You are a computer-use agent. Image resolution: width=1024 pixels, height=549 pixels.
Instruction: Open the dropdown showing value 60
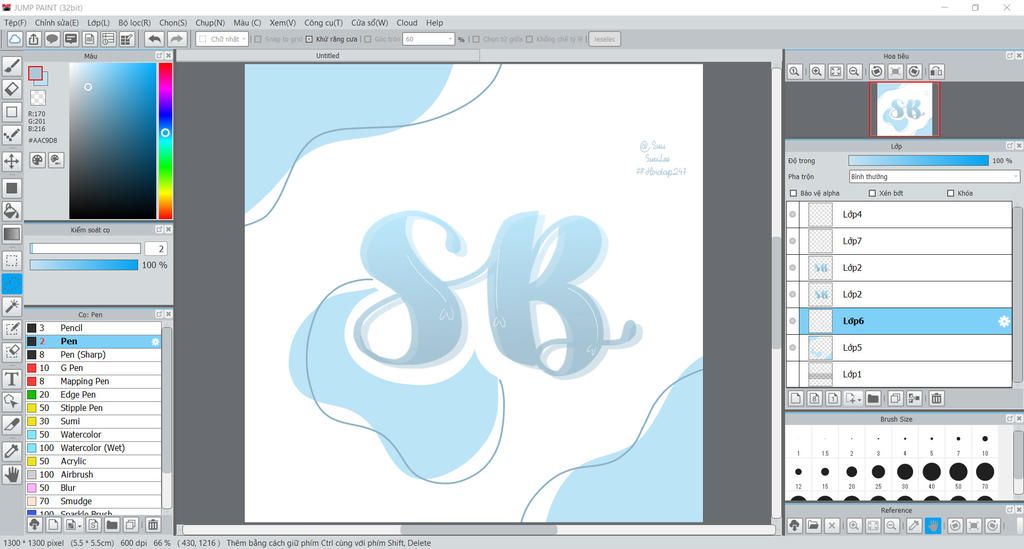tap(428, 39)
